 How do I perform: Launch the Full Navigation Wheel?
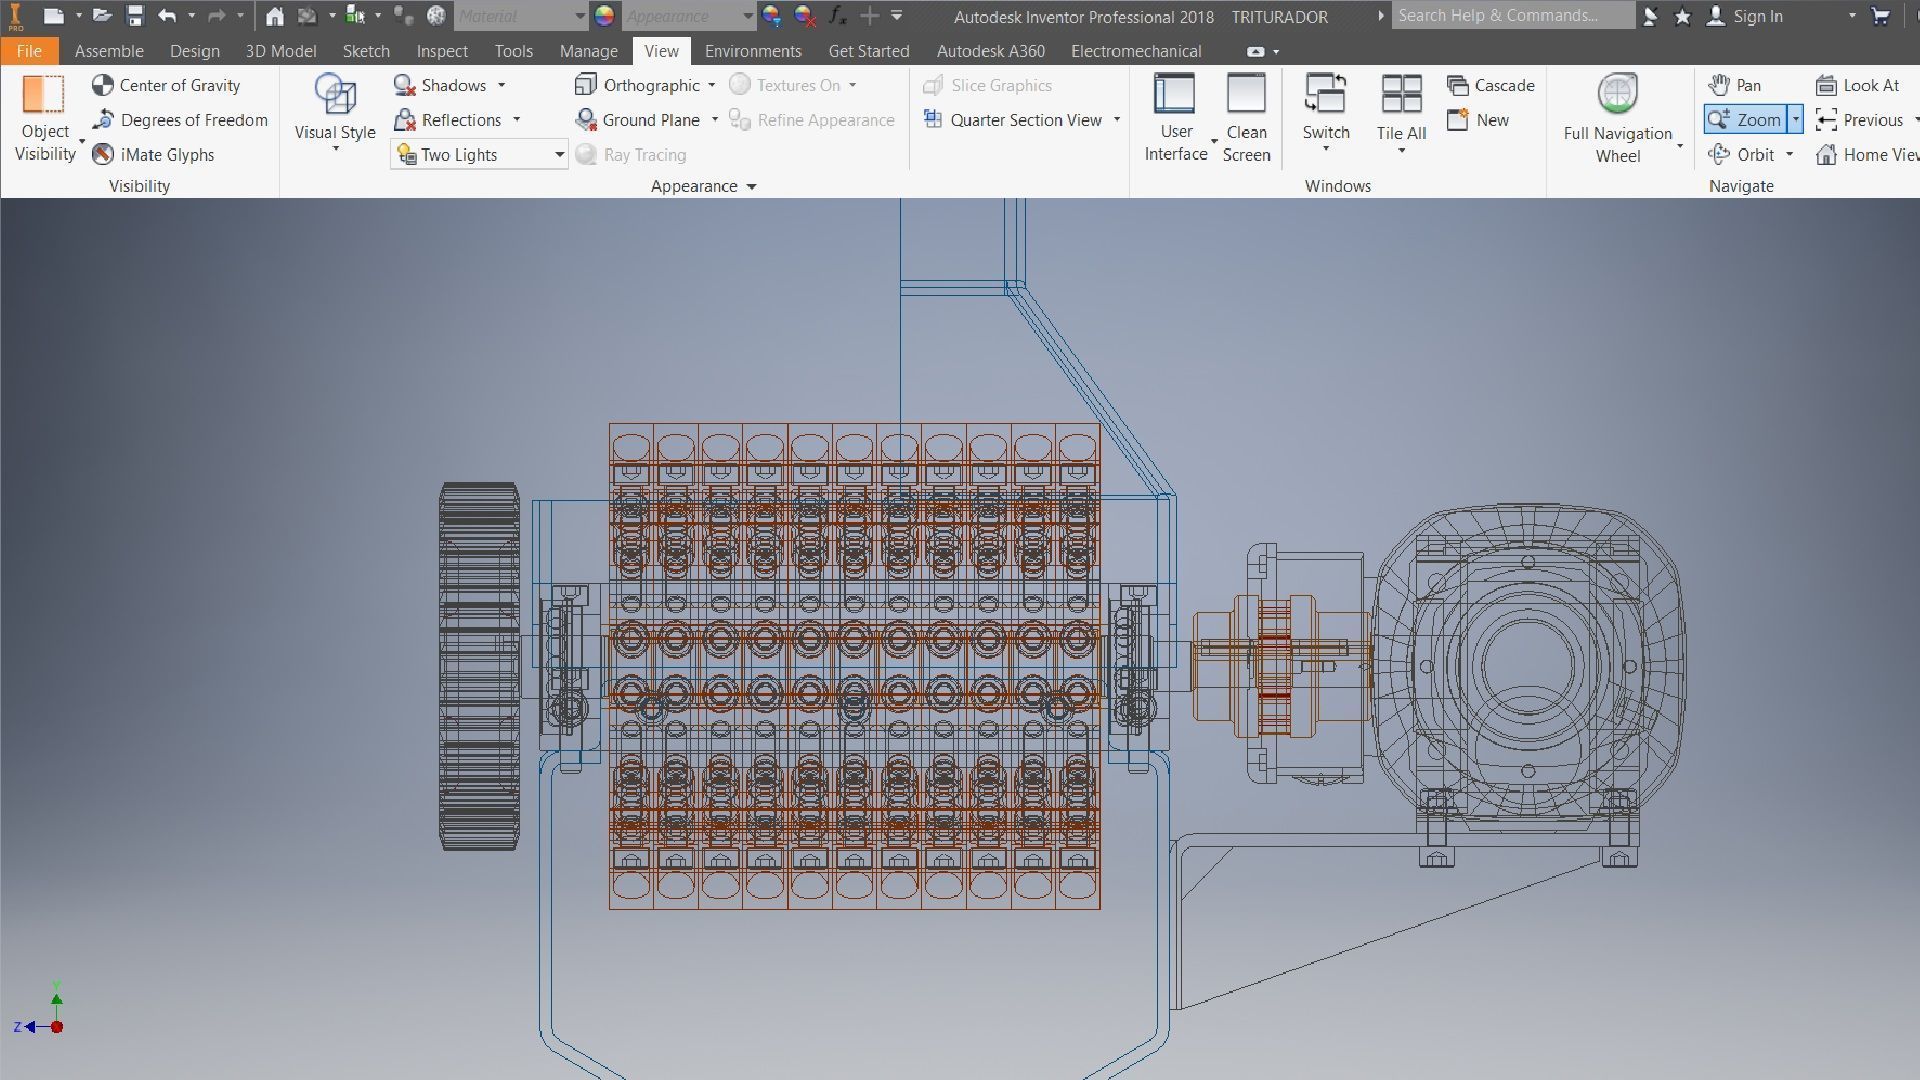click(1617, 95)
